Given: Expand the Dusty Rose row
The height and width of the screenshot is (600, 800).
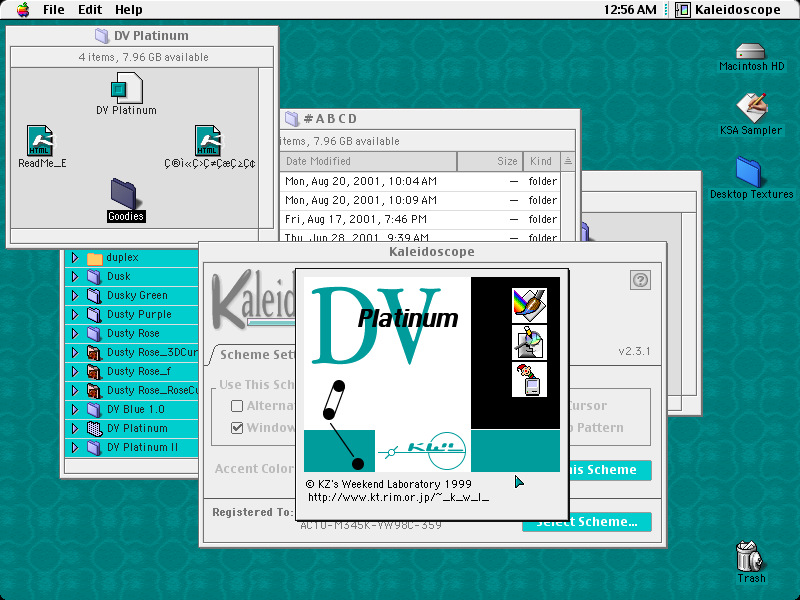Looking at the screenshot, I should [75, 334].
